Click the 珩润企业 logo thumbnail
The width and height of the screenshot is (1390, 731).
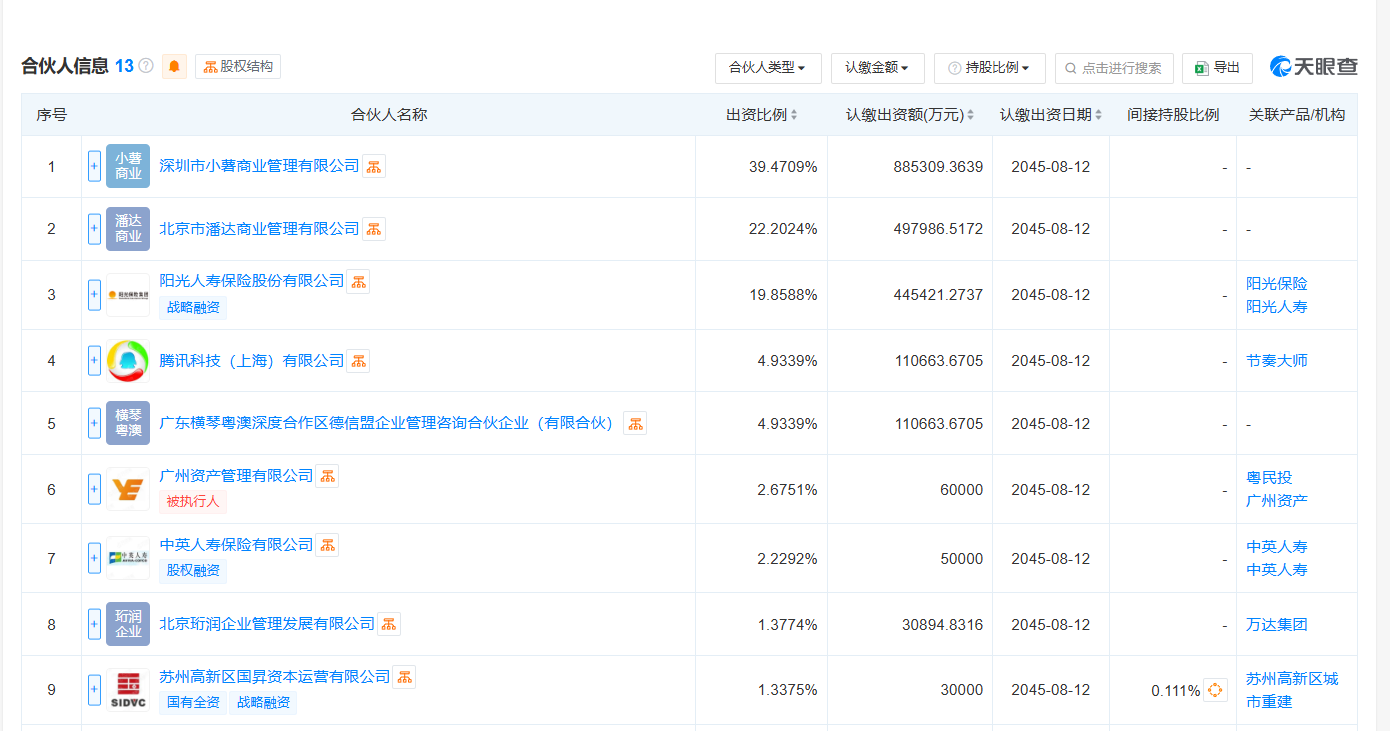[x=128, y=625]
